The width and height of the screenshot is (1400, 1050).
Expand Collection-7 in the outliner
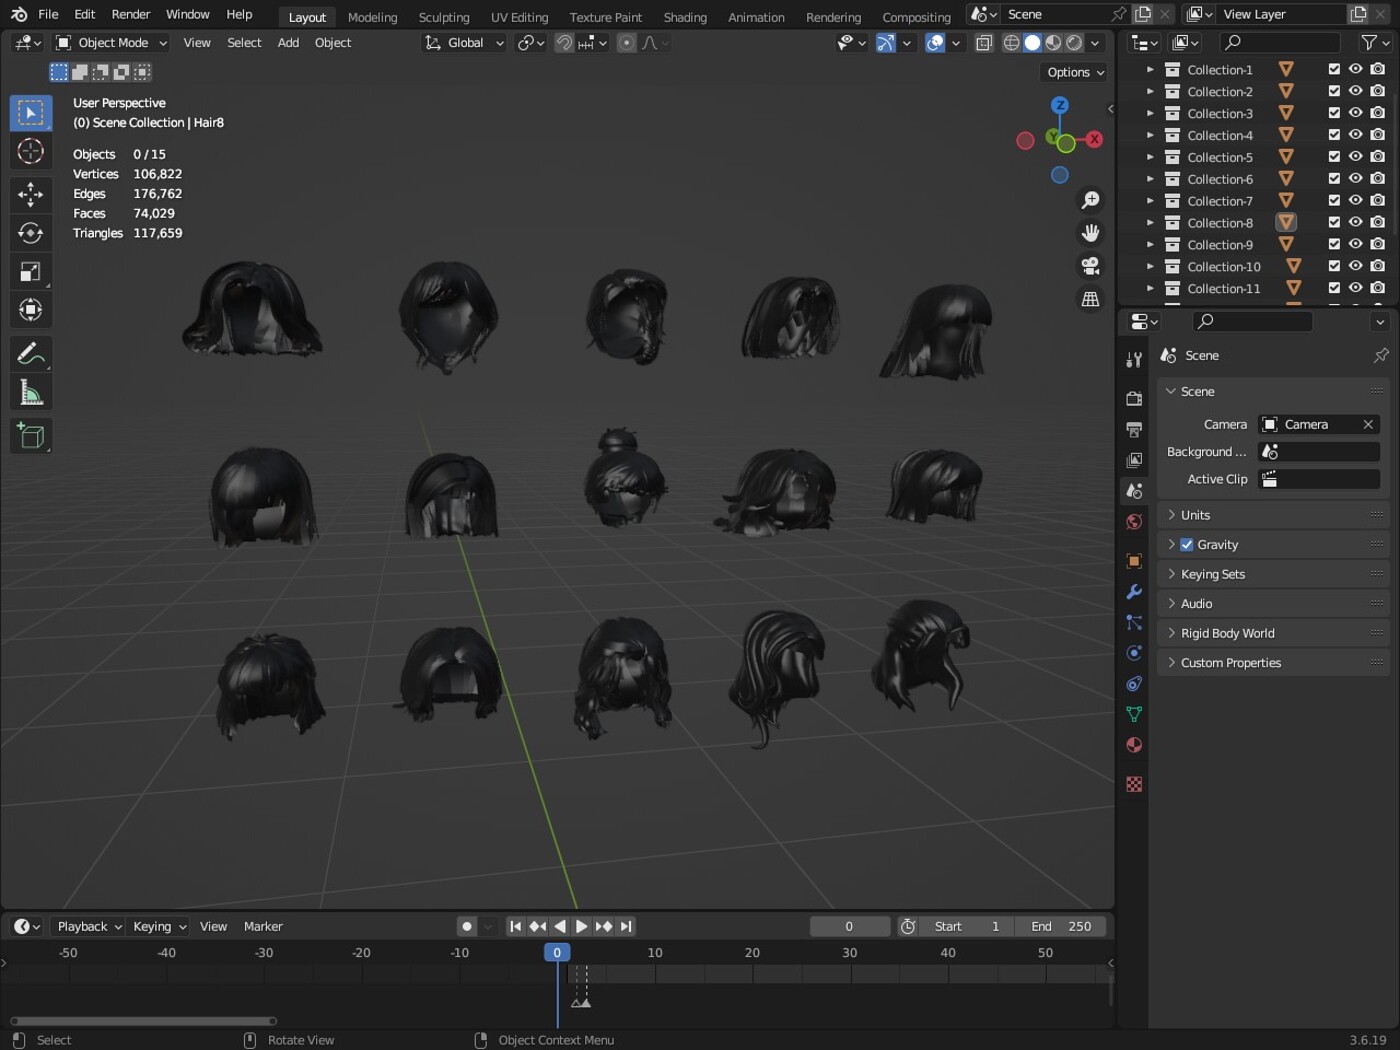[x=1150, y=201]
